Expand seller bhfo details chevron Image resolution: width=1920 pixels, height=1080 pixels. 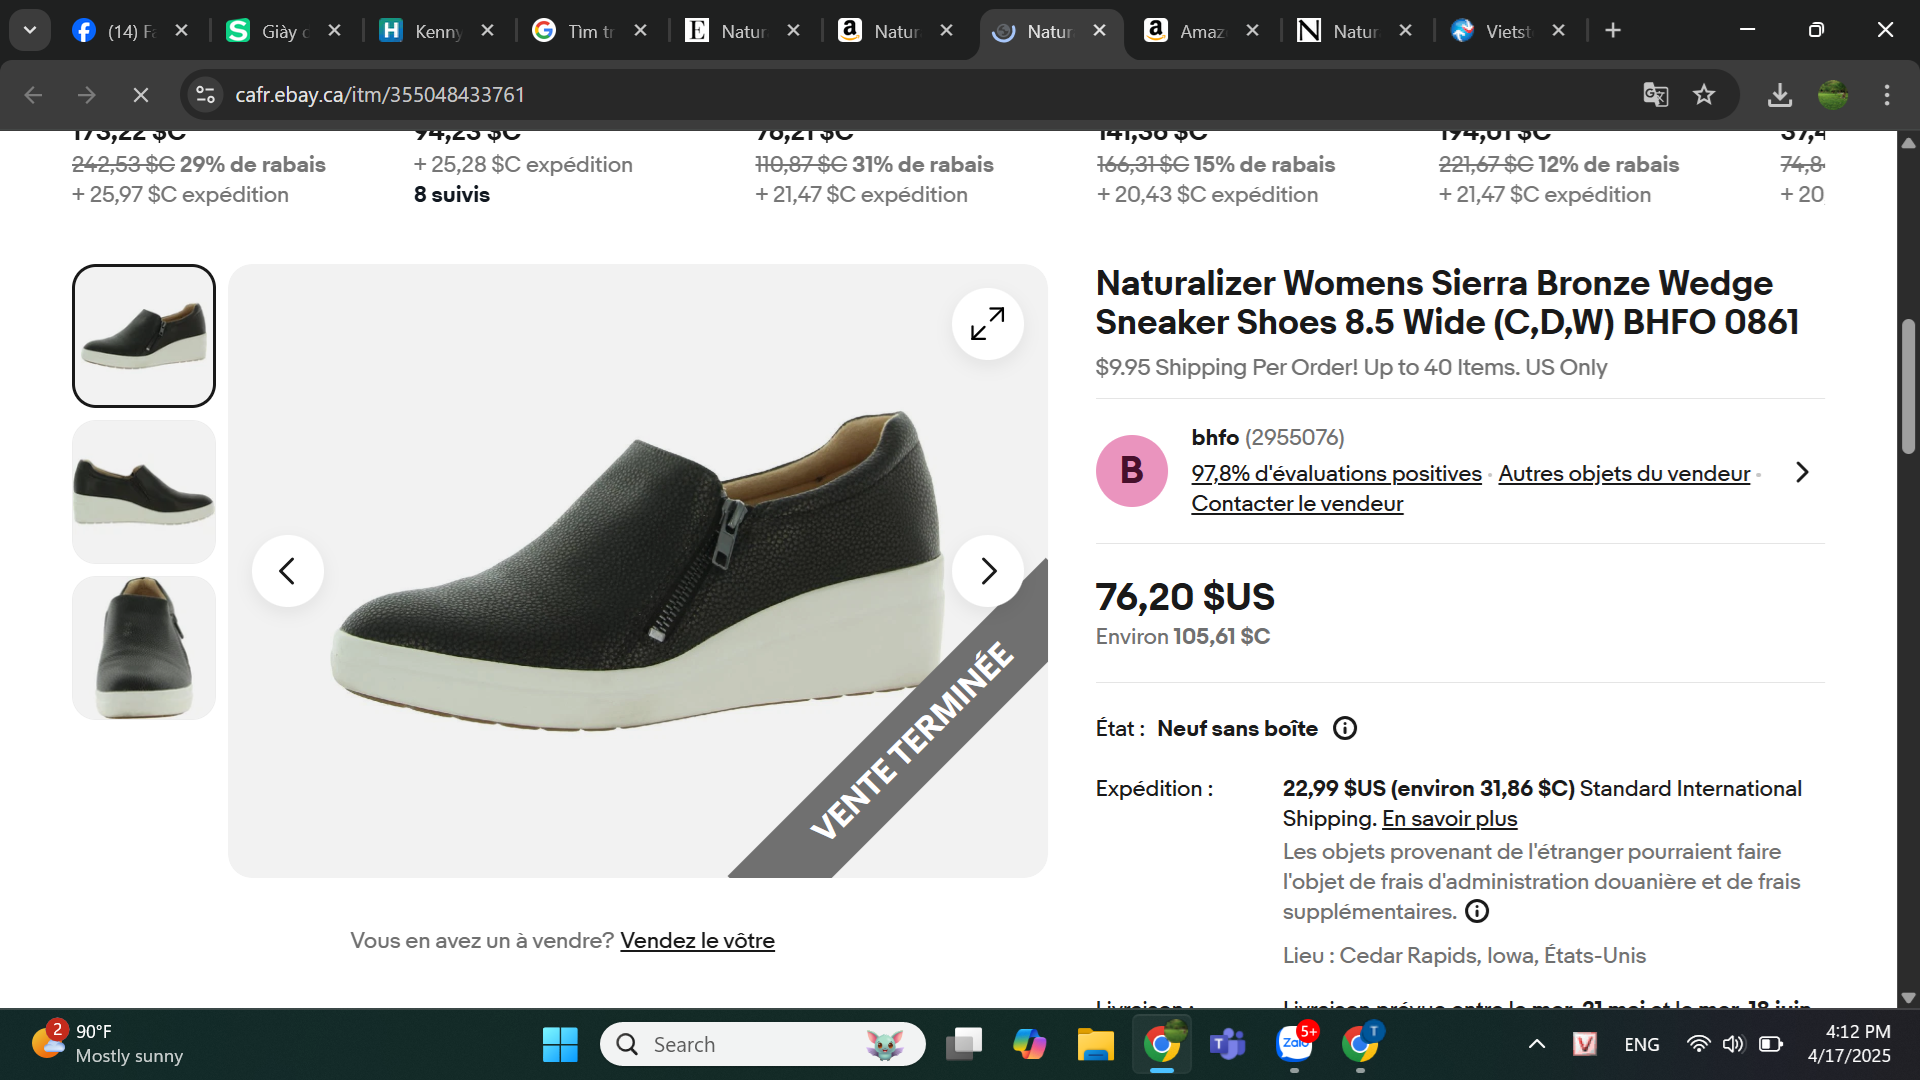click(1802, 472)
